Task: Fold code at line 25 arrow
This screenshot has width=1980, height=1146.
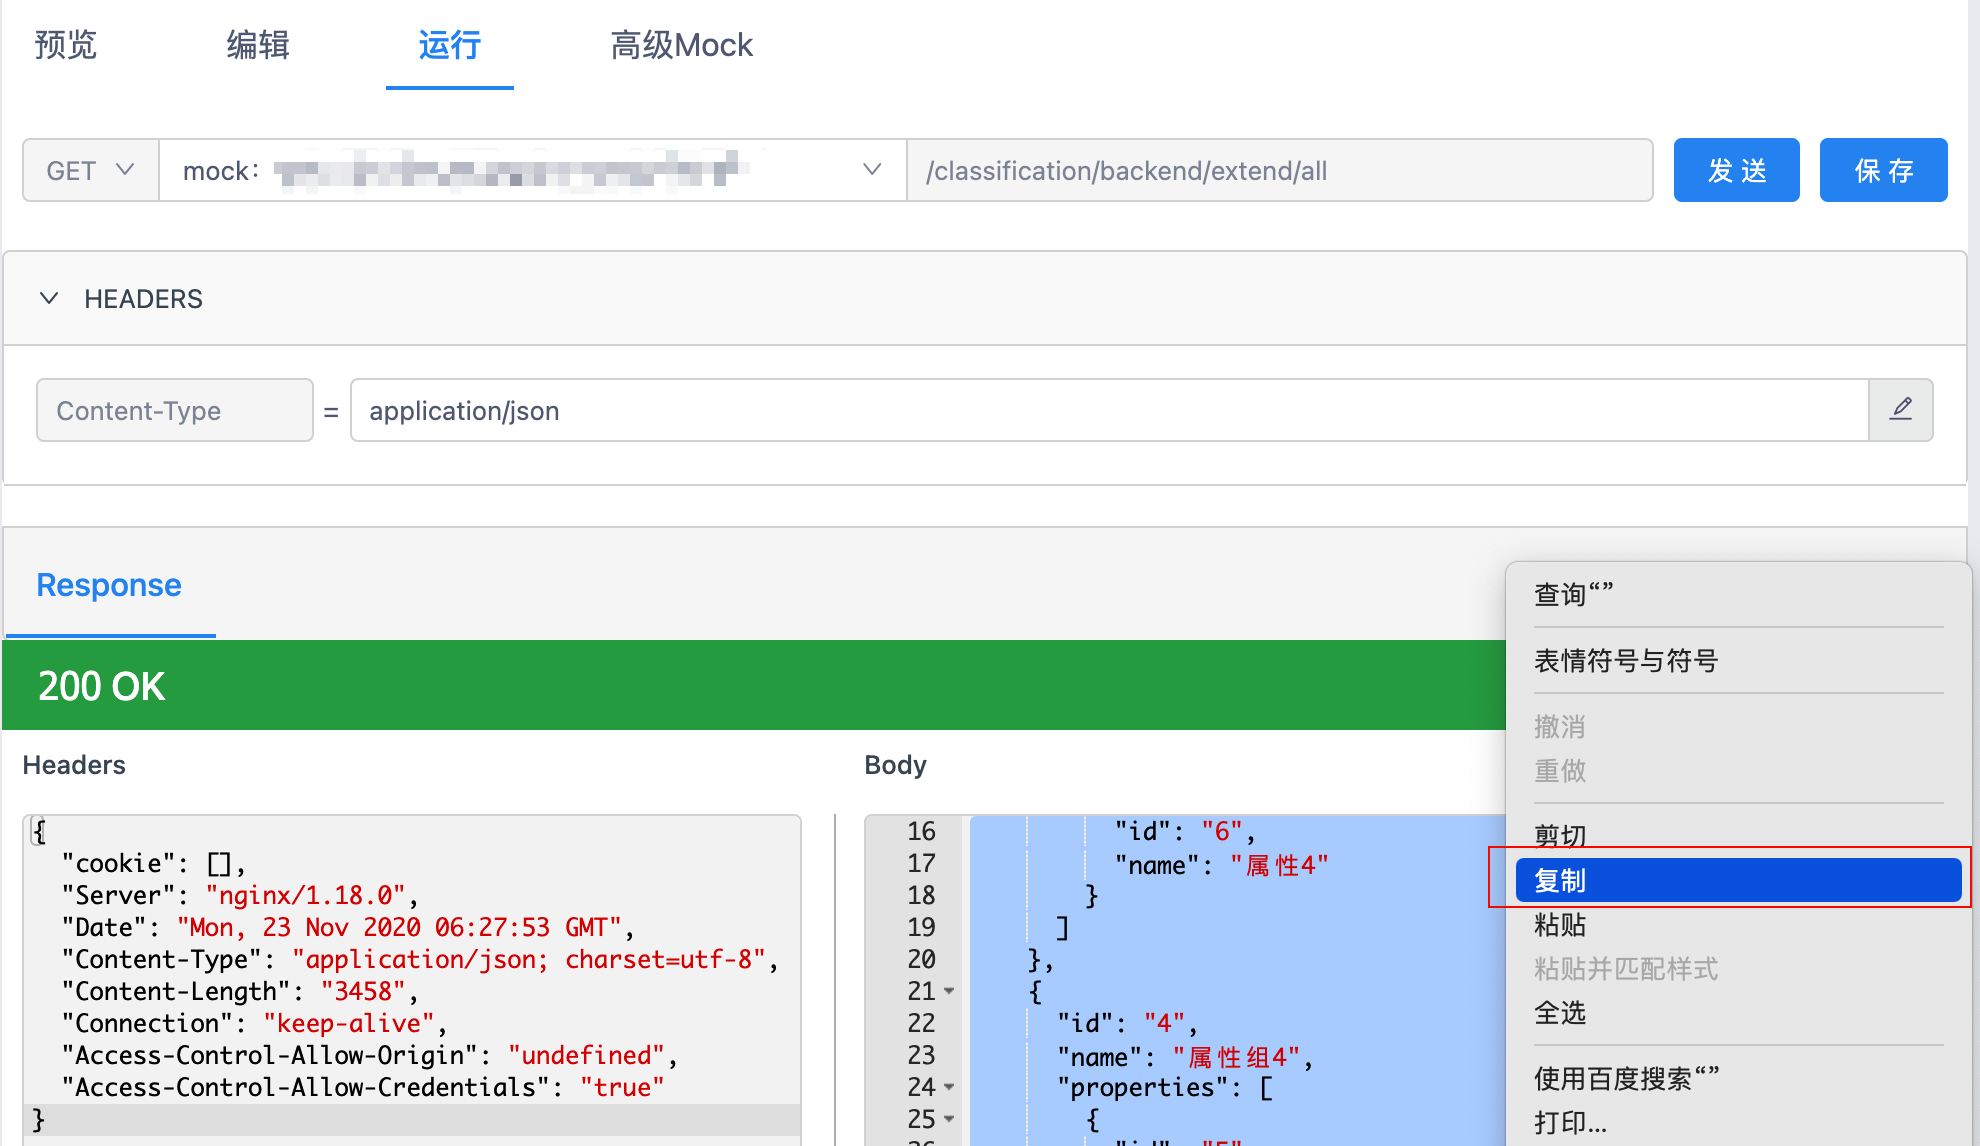Action: click(949, 1119)
